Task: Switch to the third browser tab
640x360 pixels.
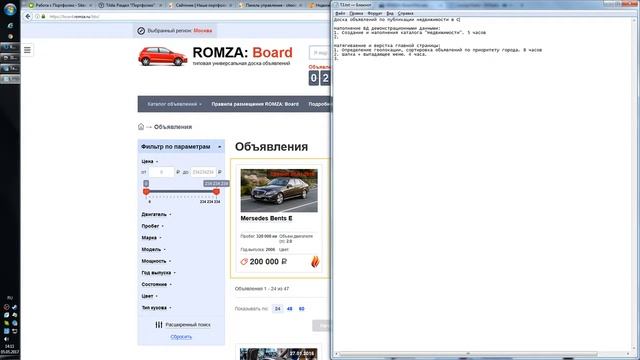Action: 200,5
